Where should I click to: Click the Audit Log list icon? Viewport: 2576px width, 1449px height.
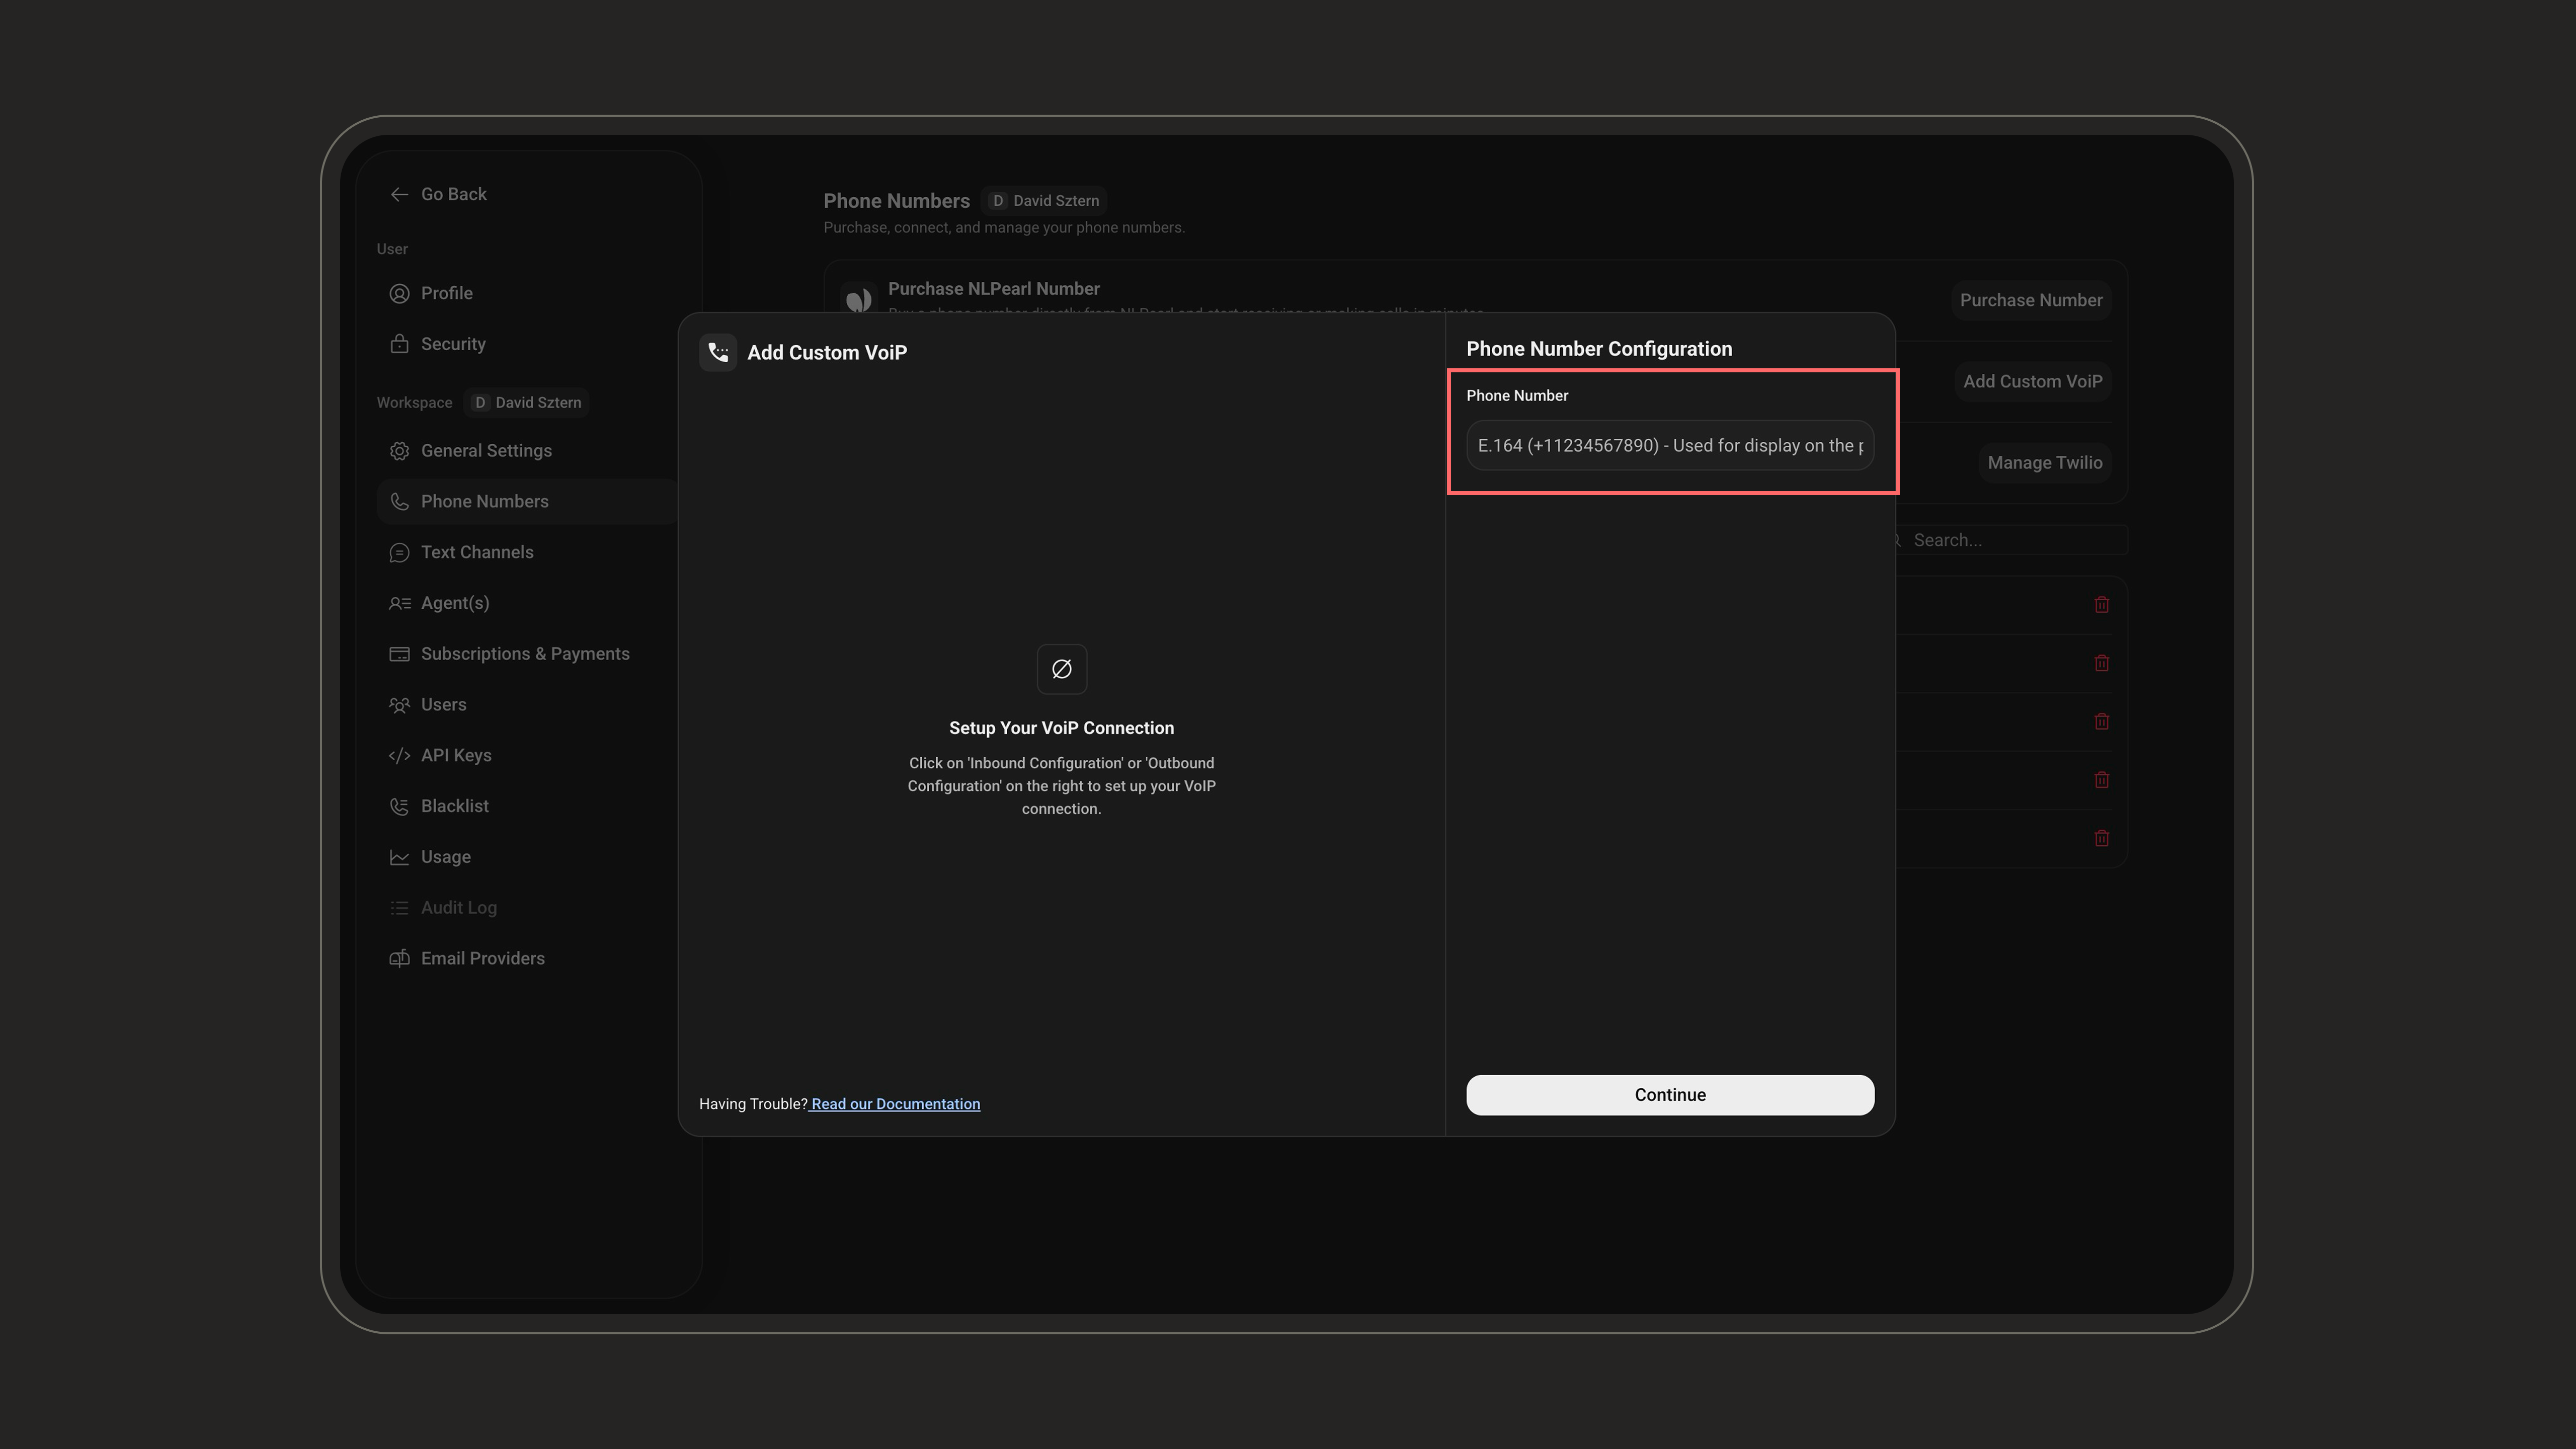click(399, 908)
